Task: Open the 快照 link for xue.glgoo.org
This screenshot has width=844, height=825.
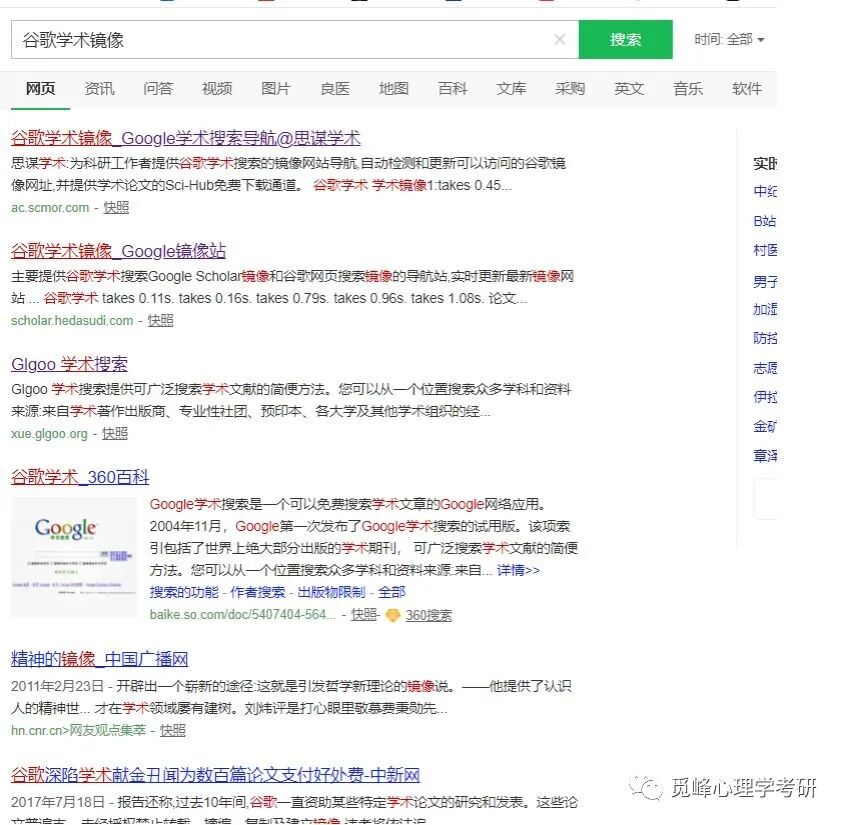Action: [115, 434]
